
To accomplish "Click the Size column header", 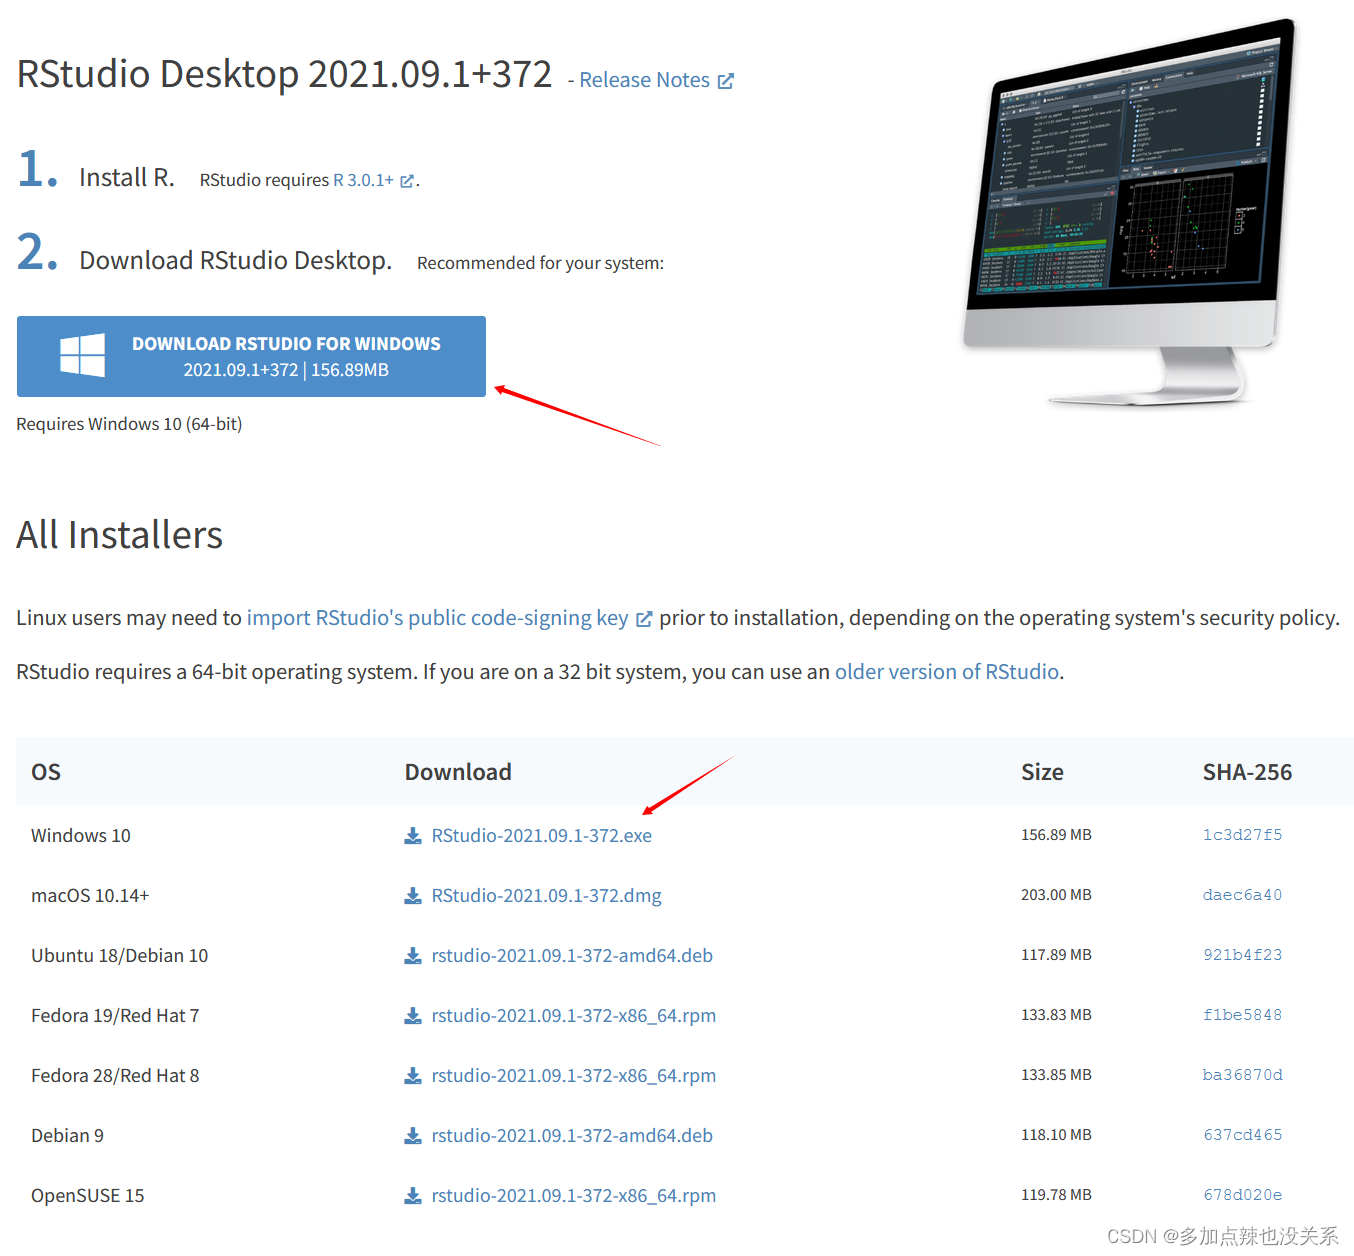I will [1042, 772].
